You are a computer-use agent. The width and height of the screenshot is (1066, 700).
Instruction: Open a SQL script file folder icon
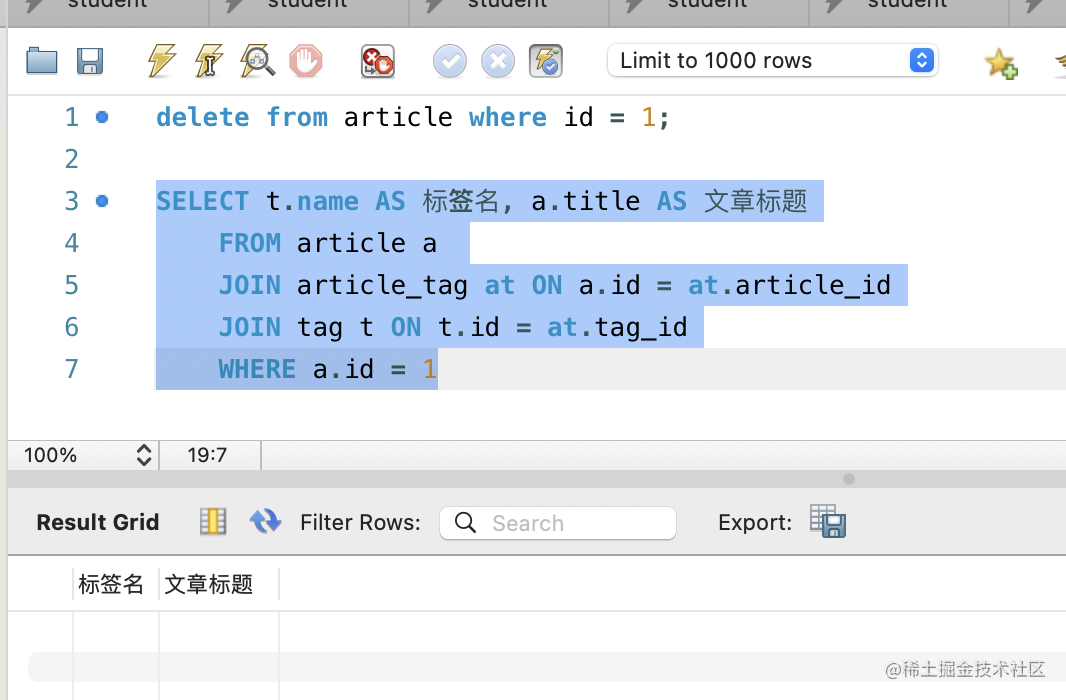click(41, 61)
